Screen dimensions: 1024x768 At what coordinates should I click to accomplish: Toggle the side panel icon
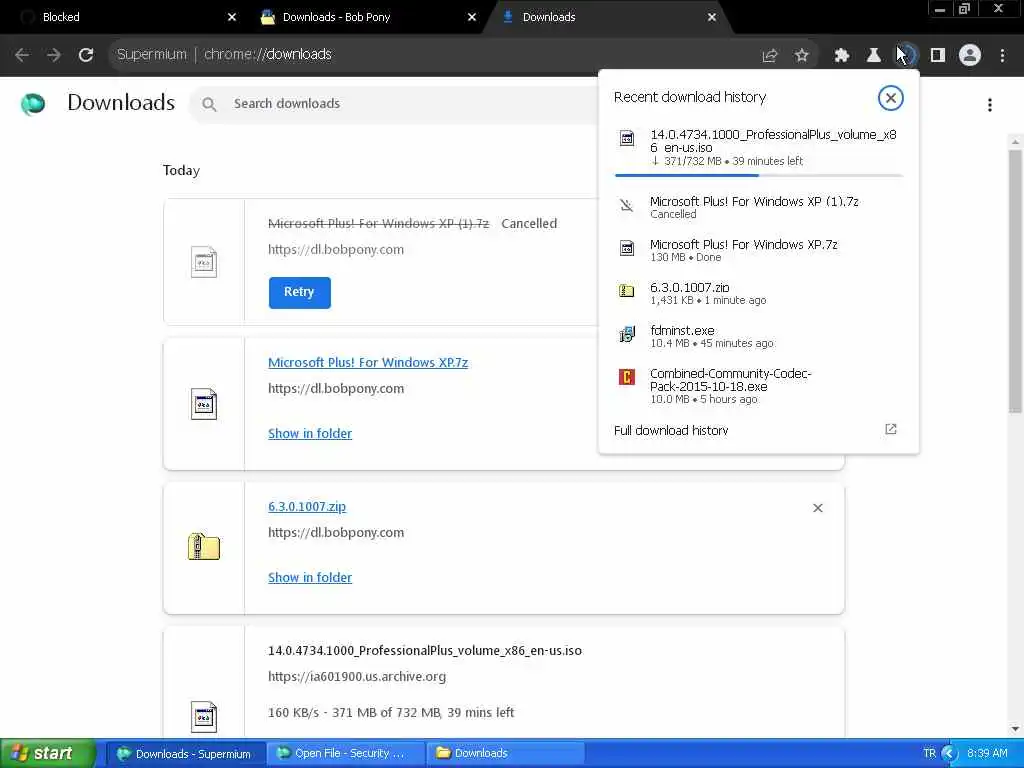coord(938,56)
